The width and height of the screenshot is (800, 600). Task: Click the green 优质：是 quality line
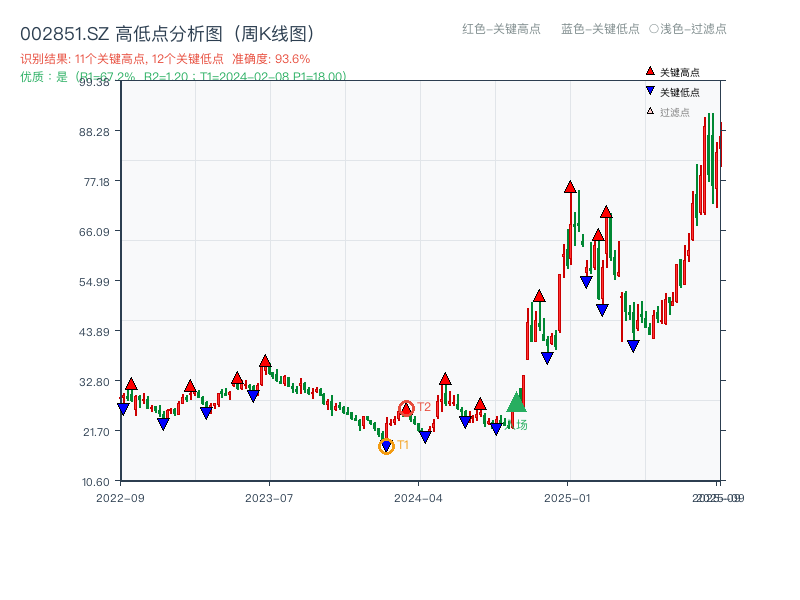[x=183, y=77]
